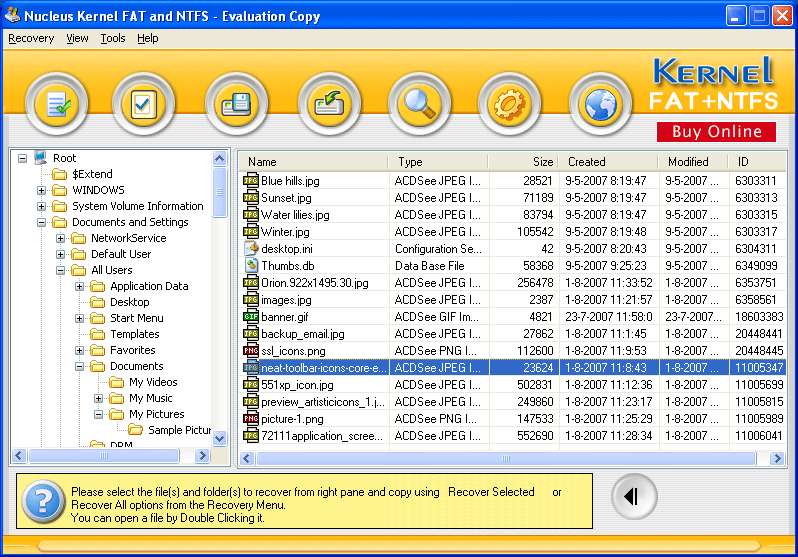Screen dimensions: 798x557
Task: Click the Buy Online button
Action: pos(717,132)
